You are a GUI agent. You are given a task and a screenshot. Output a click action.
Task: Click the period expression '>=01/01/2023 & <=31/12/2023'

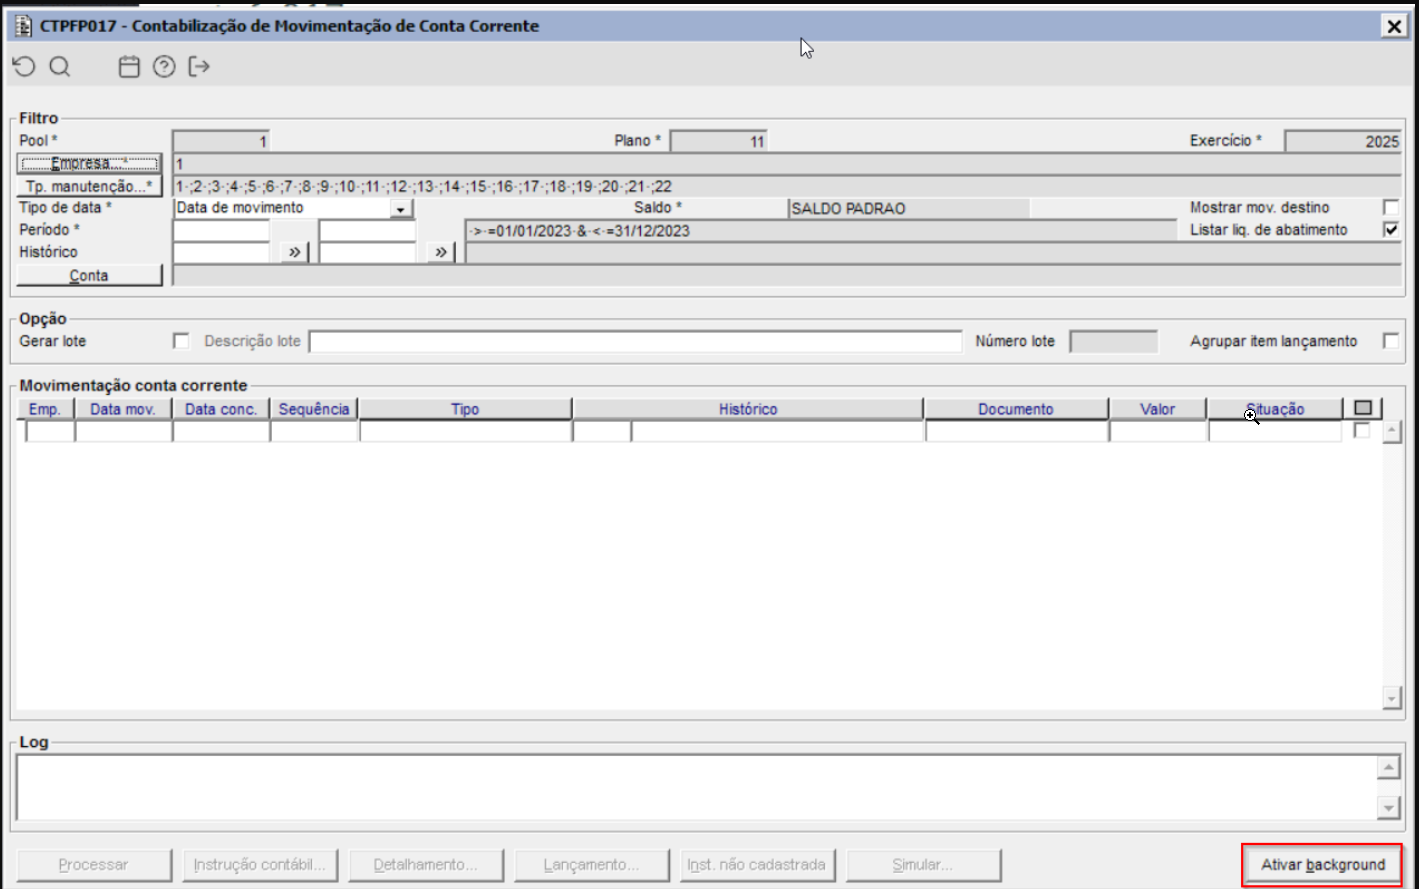[x=820, y=230]
